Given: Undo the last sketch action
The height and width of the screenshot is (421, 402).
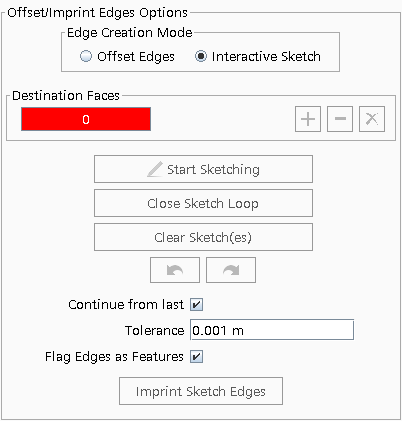Looking at the screenshot, I should [x=175, y=270].
